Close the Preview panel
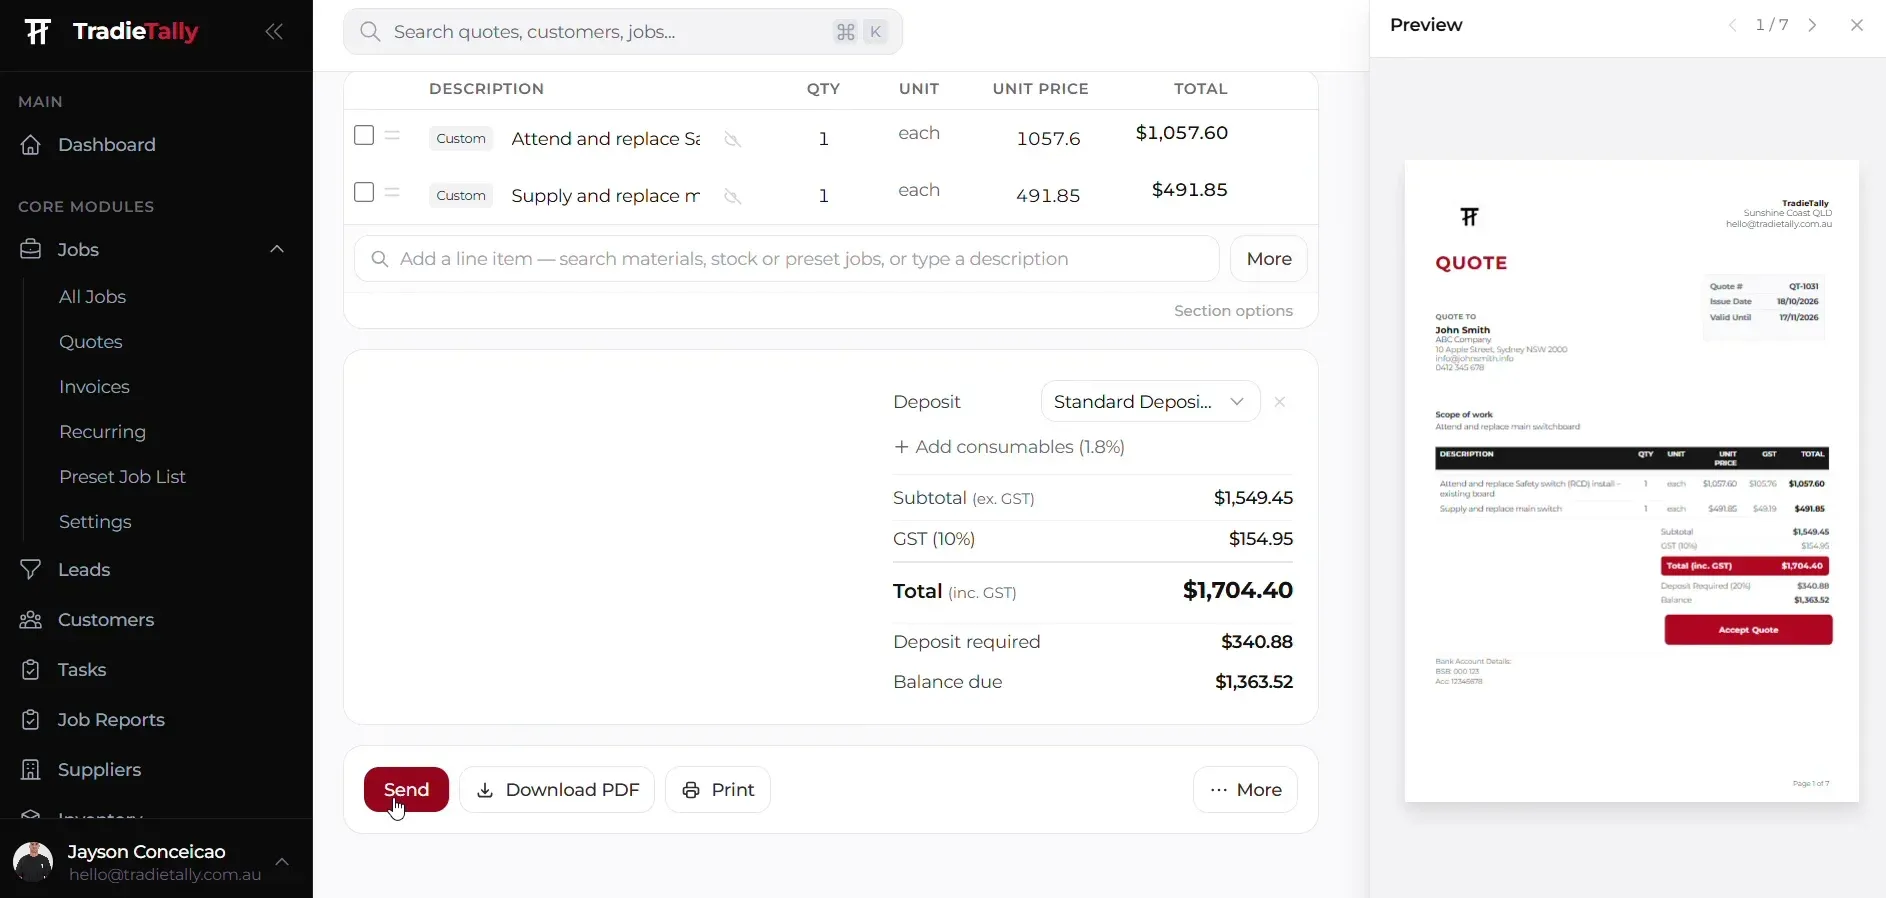The image size is (1886, 898). pos(1857,26)
